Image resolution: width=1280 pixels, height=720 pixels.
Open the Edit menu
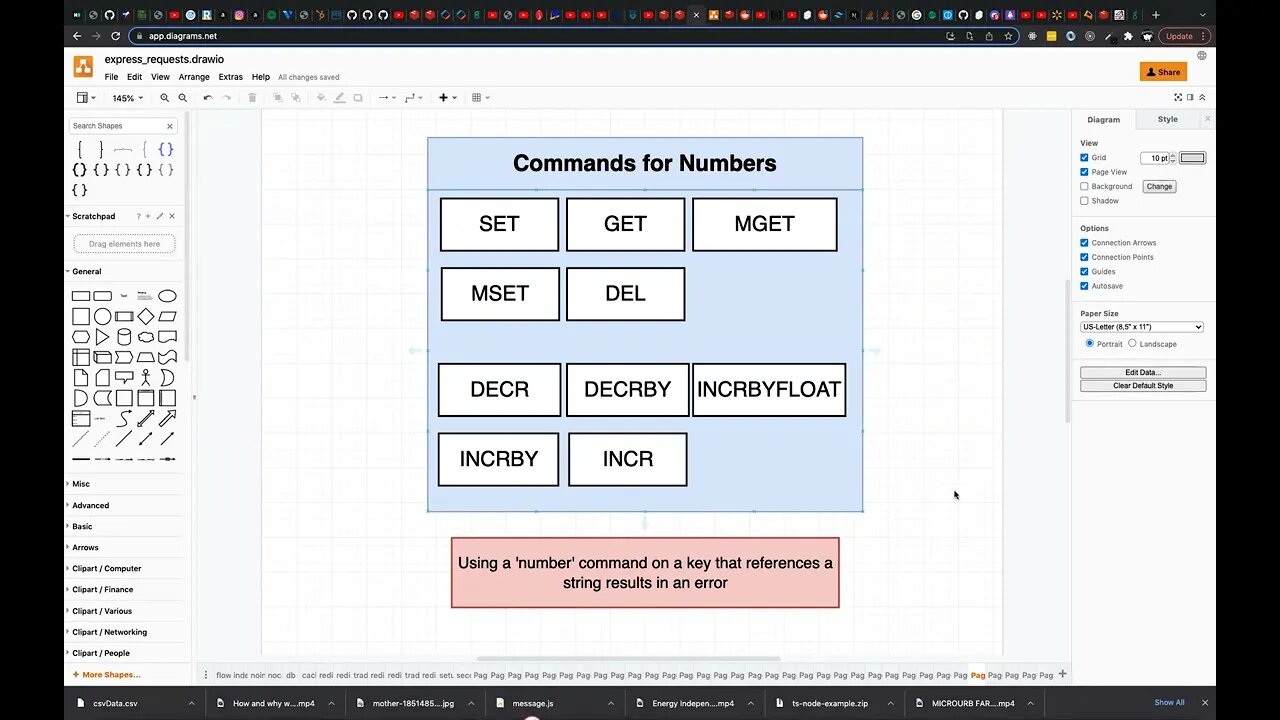(134, 77)
